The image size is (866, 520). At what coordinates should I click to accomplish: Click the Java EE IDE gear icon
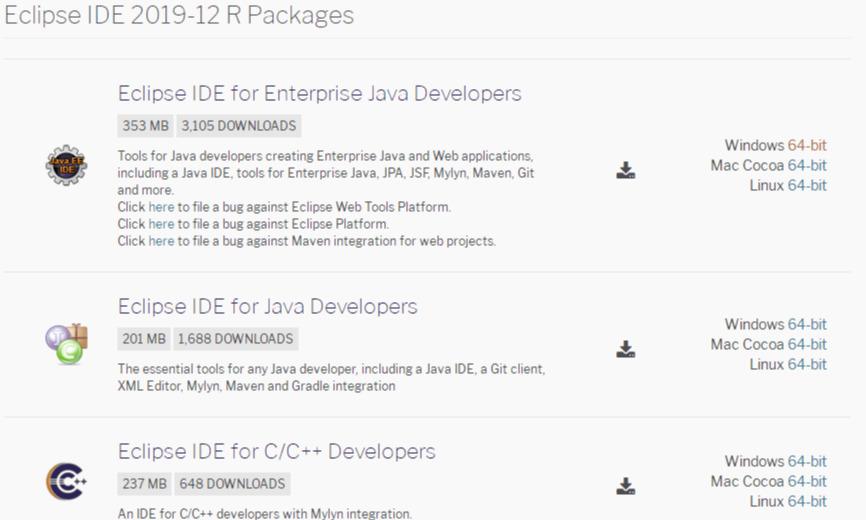click(x=66, y=165)
